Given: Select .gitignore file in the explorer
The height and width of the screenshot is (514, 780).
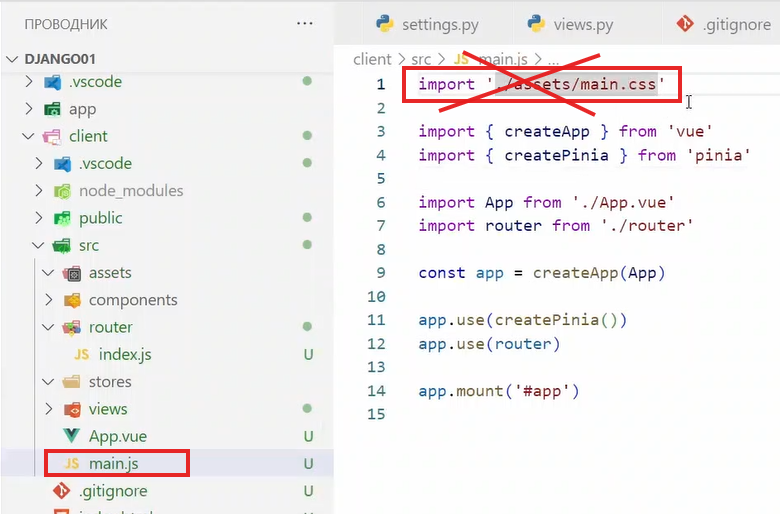Looking at the screenshot, I should pyautogui.click(x=112, y=491).
